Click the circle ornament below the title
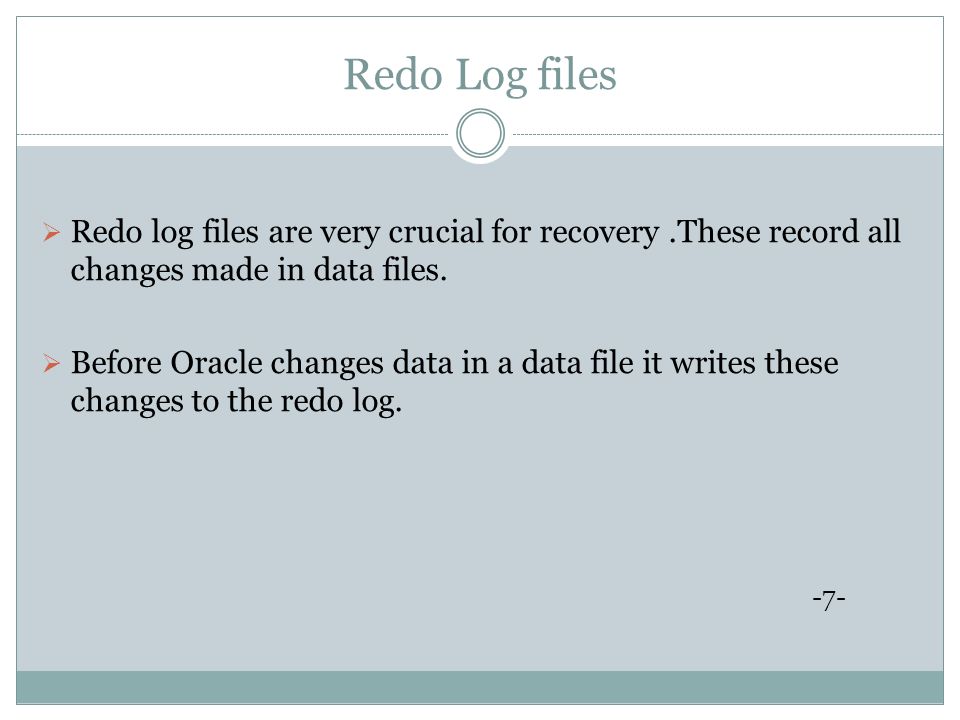This screenshot has height=720, width=960. 481,133
